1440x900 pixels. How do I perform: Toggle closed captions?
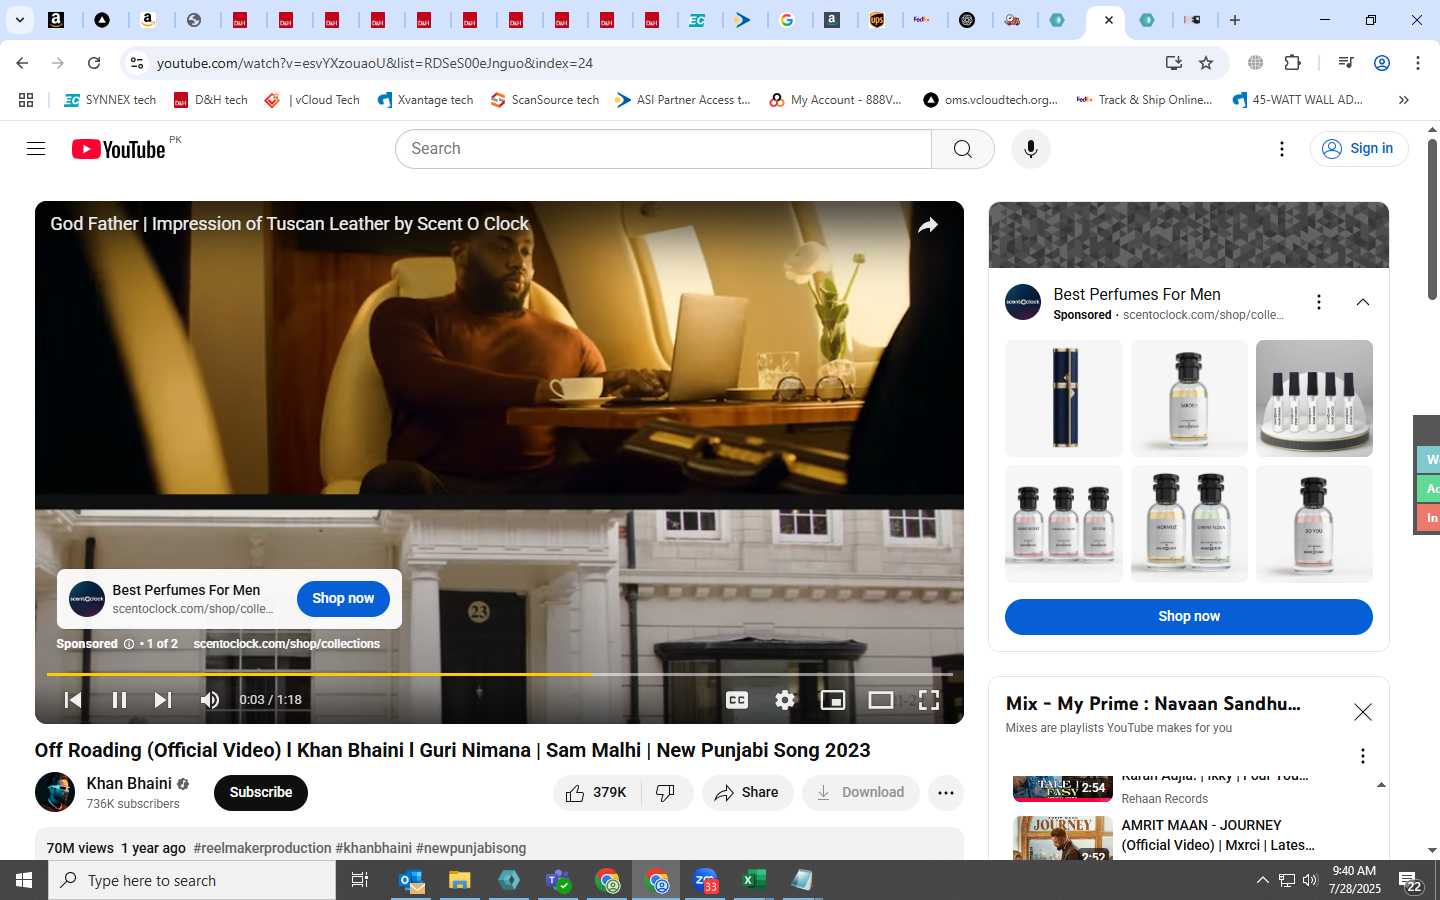coord(737,700)
